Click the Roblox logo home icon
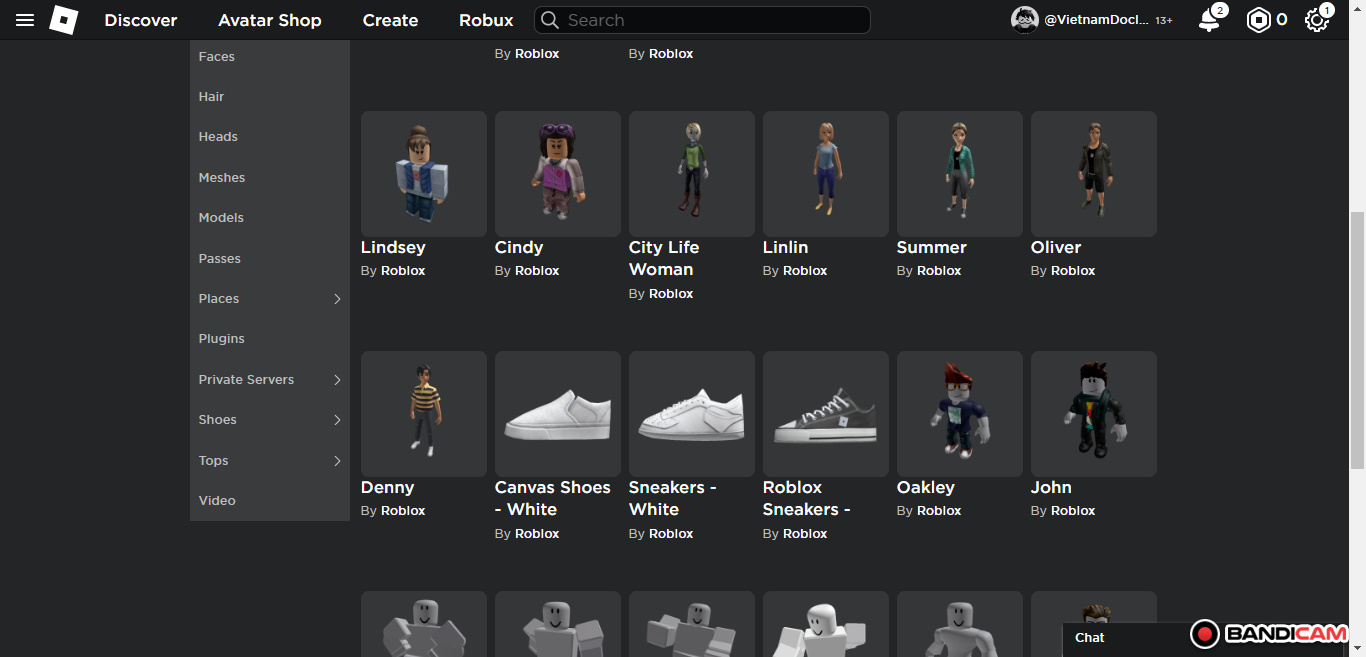 pos(64,20)
